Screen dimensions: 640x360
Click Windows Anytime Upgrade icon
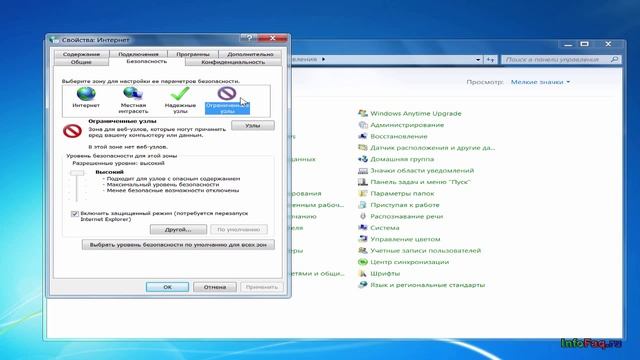(362, 113)
